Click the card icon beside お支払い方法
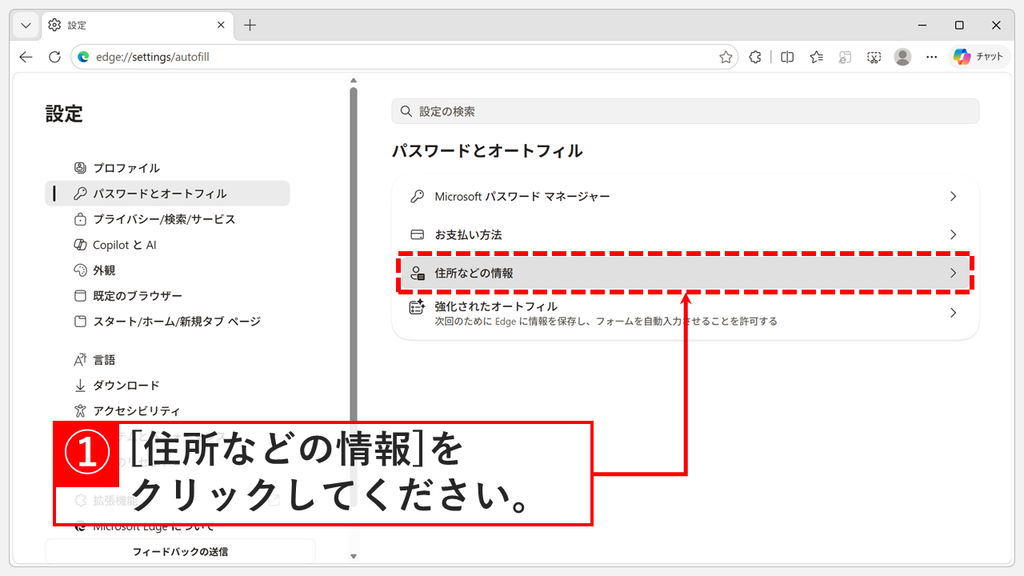The height and width of the screenshot is (576, 1024). (417, 234)
